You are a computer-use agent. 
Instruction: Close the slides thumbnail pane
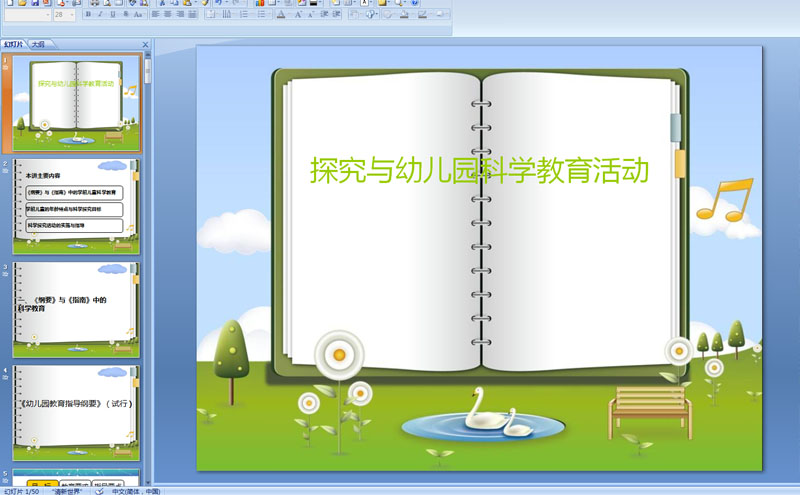click(145, 45)
